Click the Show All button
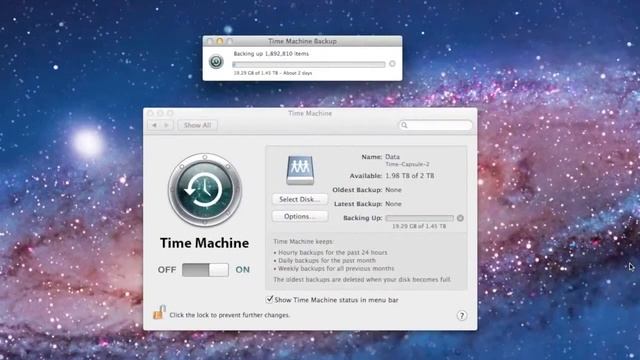 pyautogui.click(x=198, y=125)
